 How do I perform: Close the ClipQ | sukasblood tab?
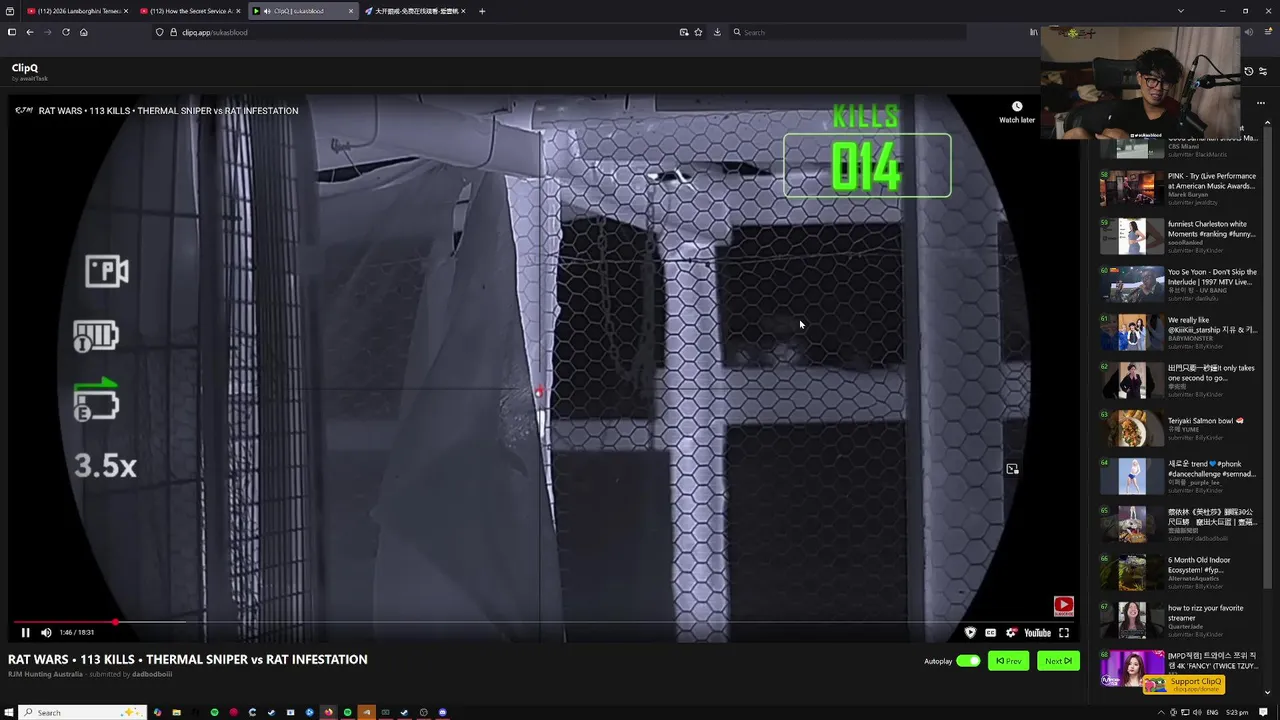[x=350, y=11]
